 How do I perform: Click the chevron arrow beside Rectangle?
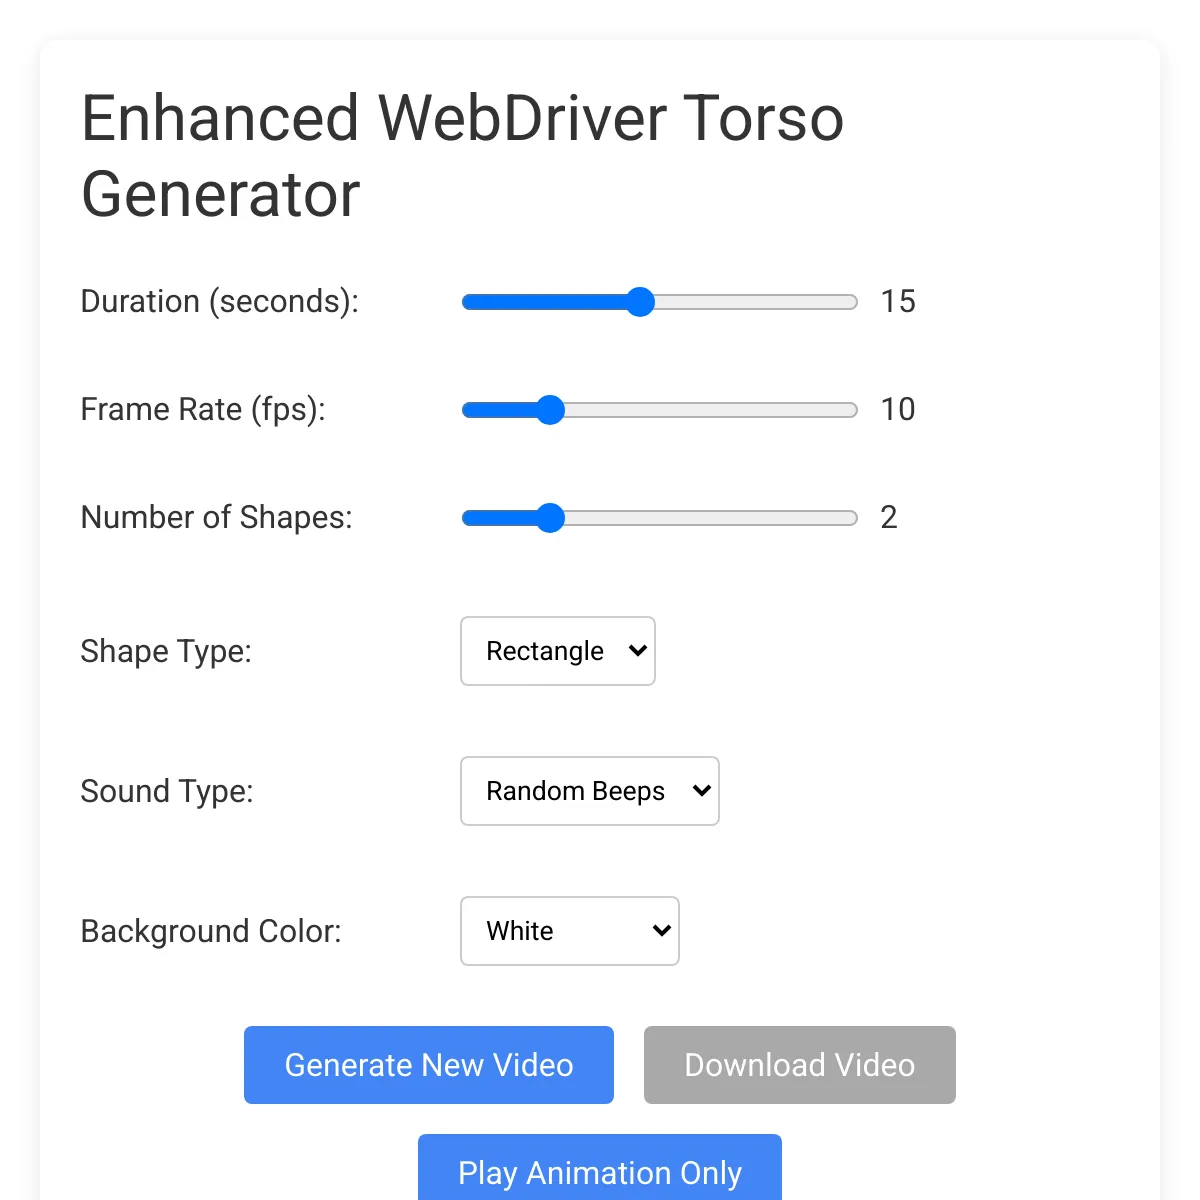638,651
